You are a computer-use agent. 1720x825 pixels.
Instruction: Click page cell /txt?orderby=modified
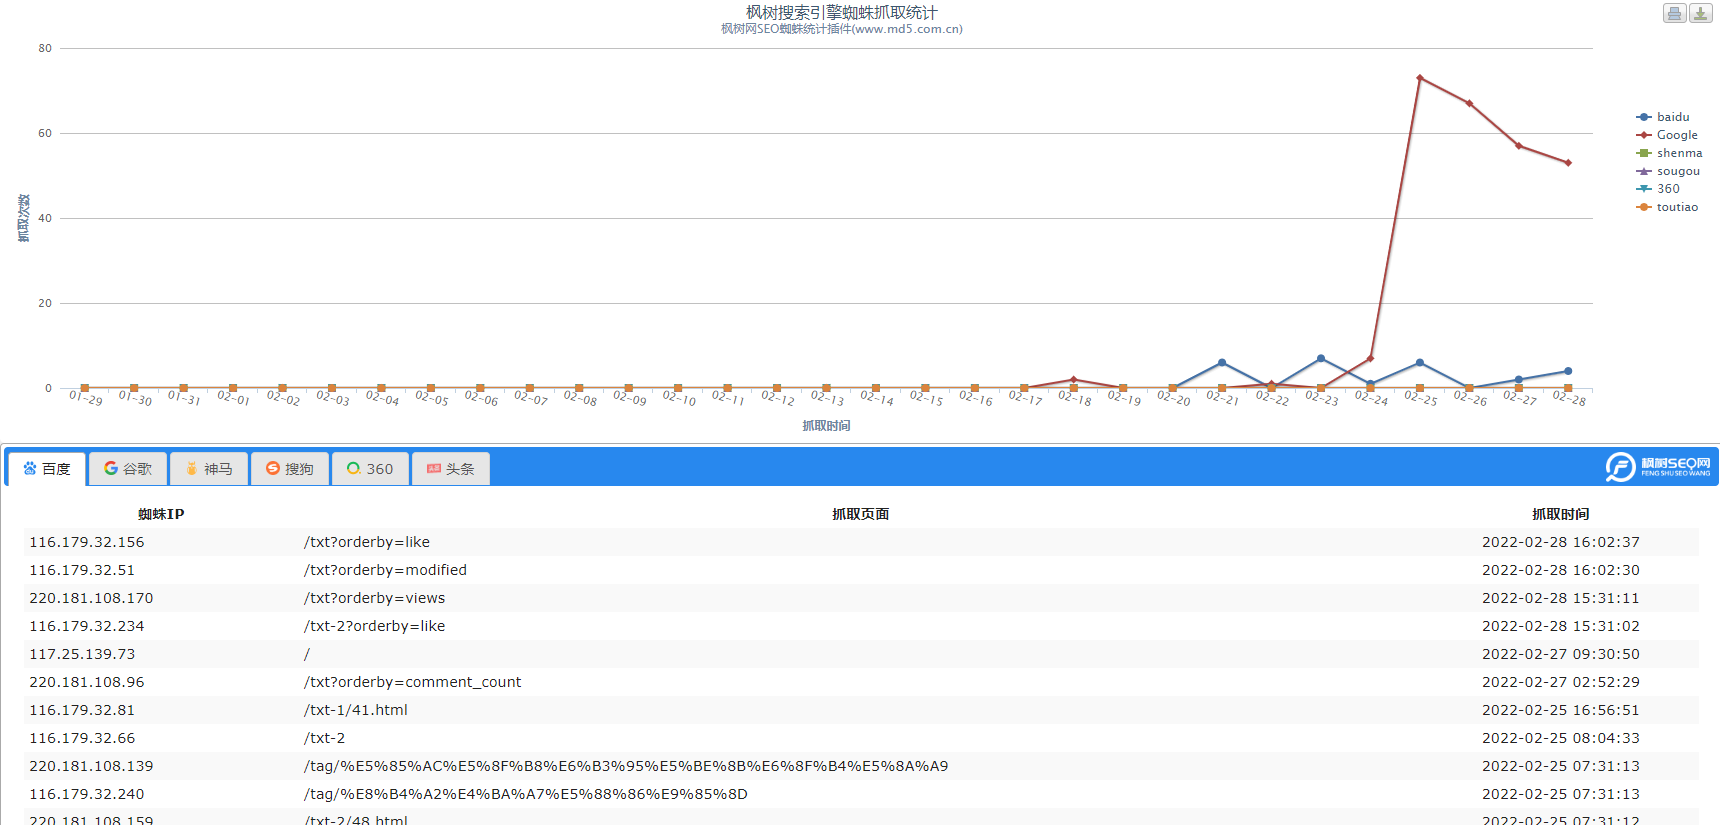coord(386,570)
